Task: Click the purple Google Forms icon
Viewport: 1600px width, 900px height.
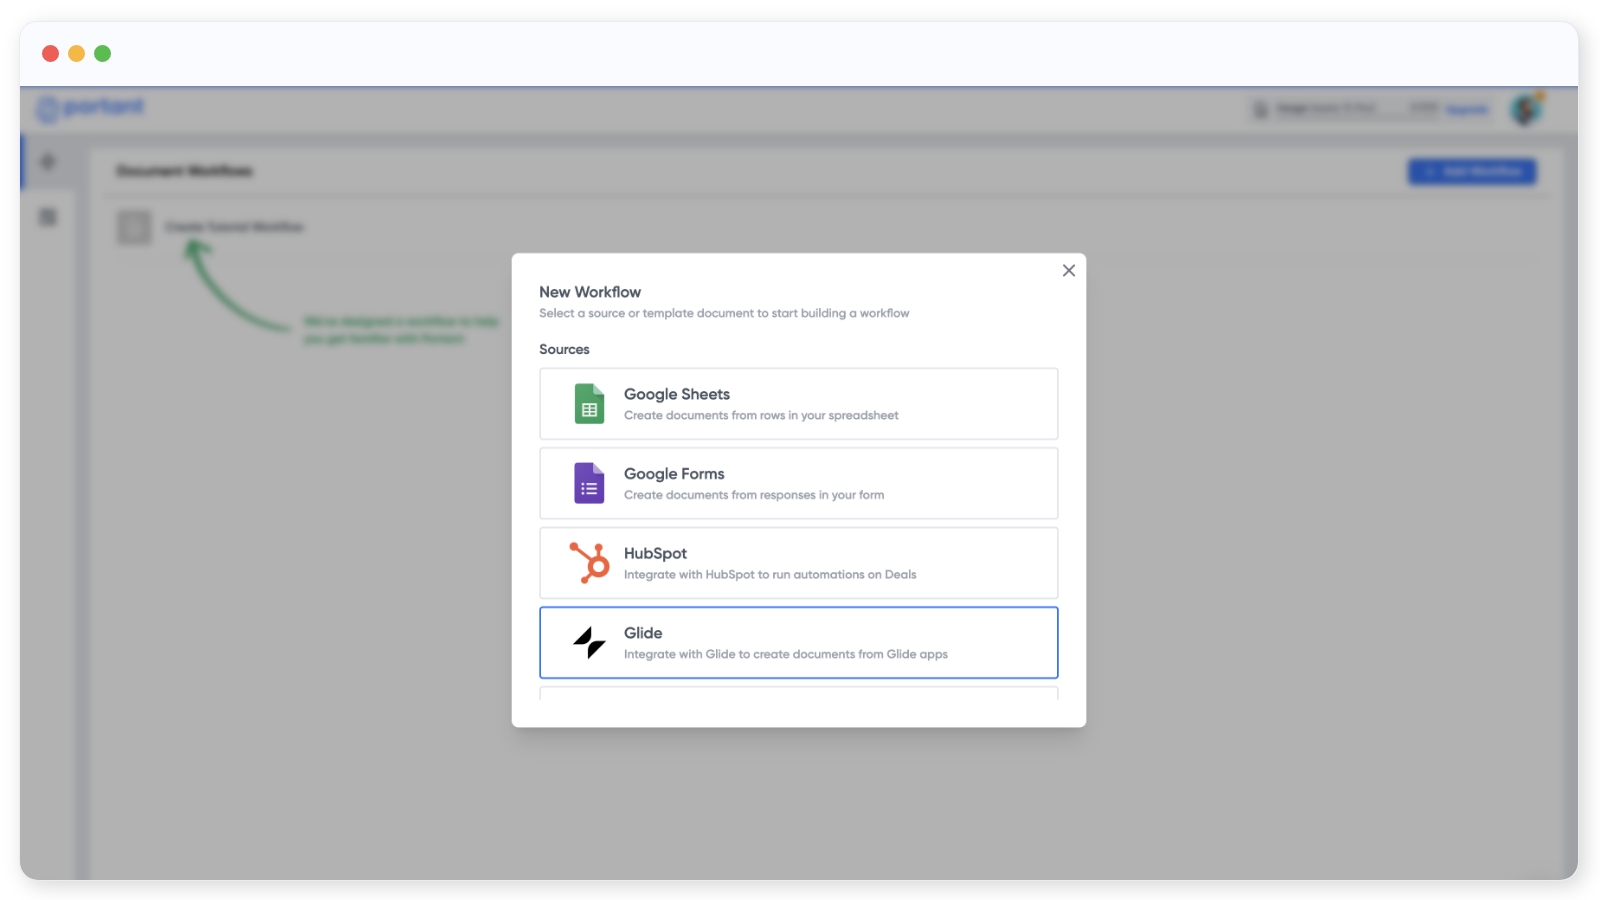Action: (589, 483)
